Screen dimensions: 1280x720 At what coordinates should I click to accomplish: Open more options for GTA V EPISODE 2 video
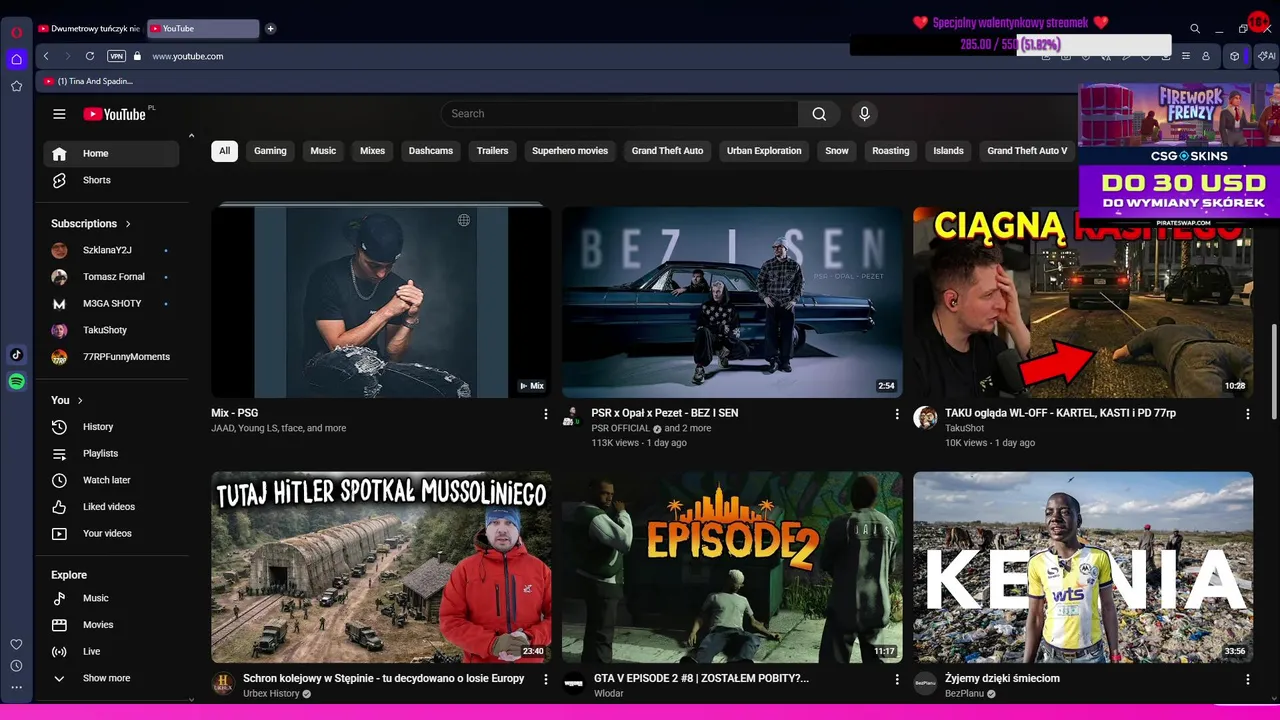coord(896,679)
